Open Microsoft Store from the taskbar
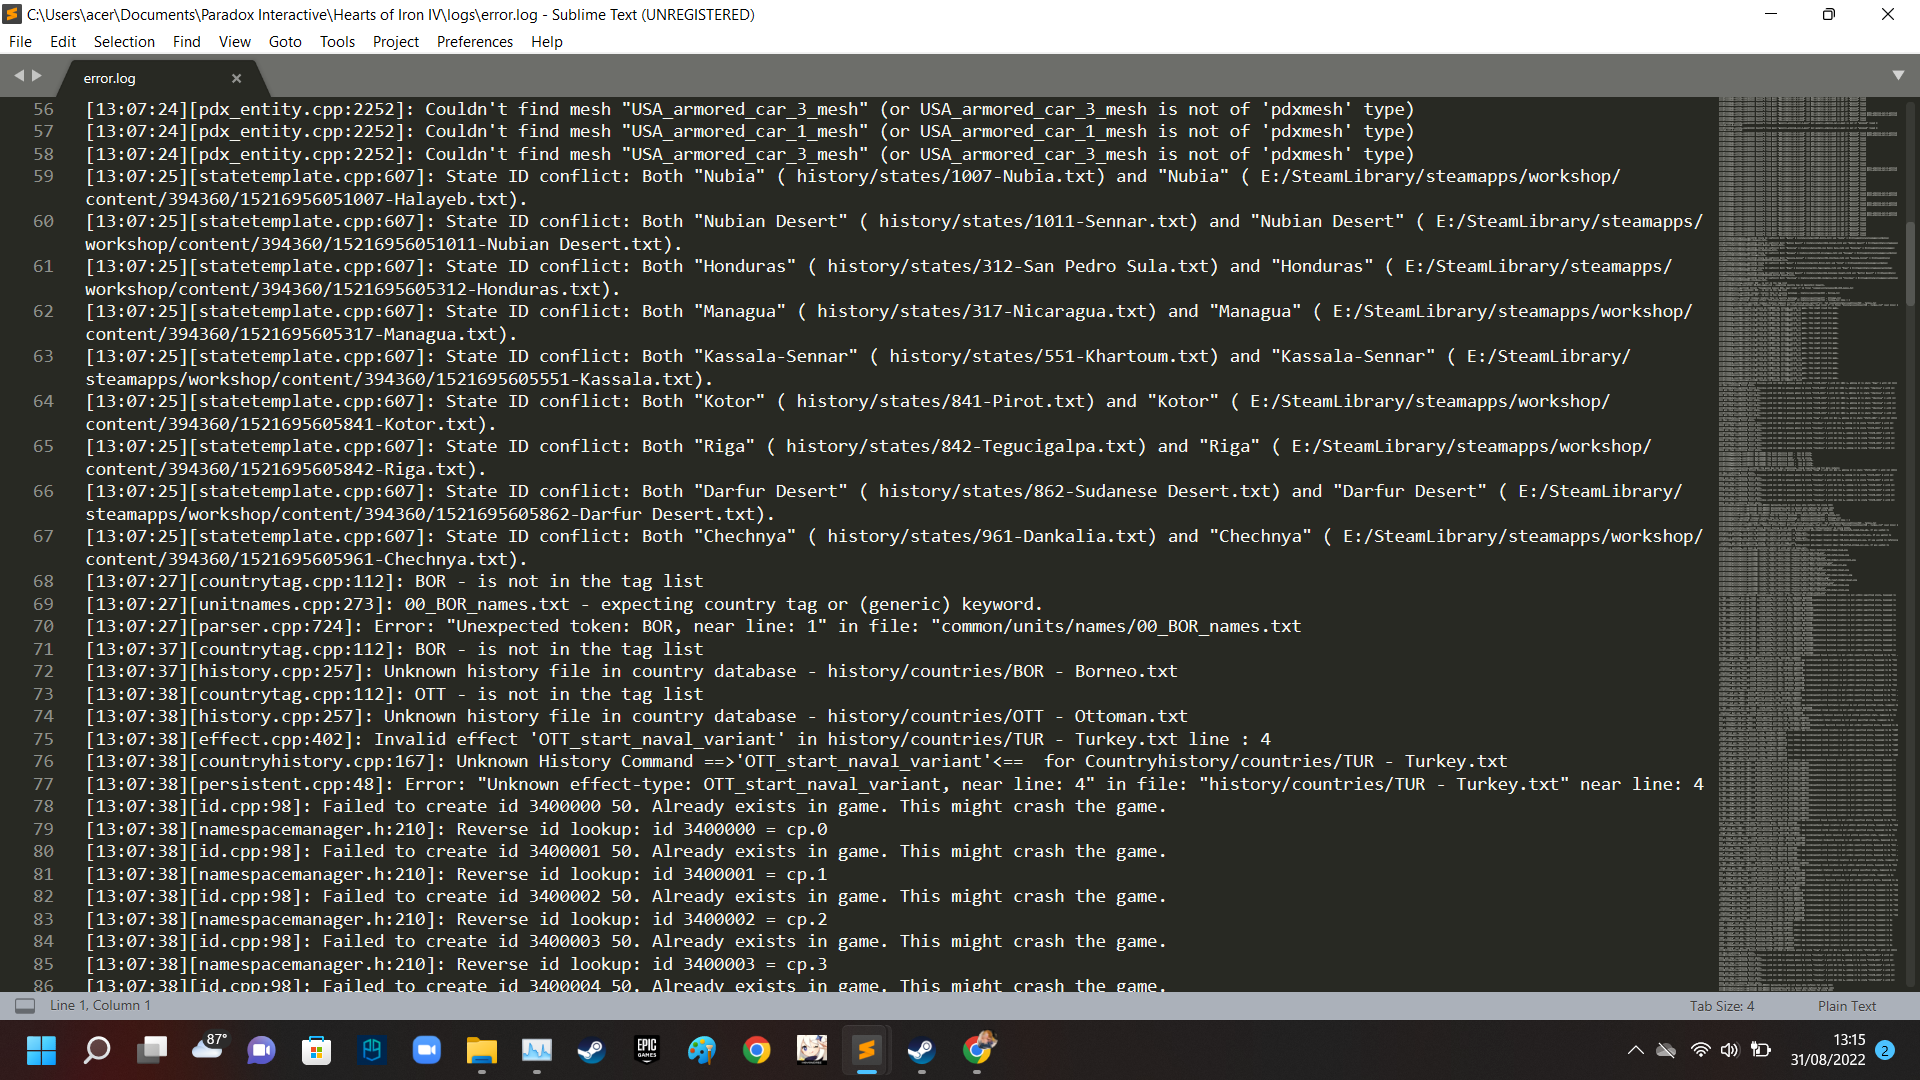This screenshot has width=1920, height=1080. point(316,1050)
